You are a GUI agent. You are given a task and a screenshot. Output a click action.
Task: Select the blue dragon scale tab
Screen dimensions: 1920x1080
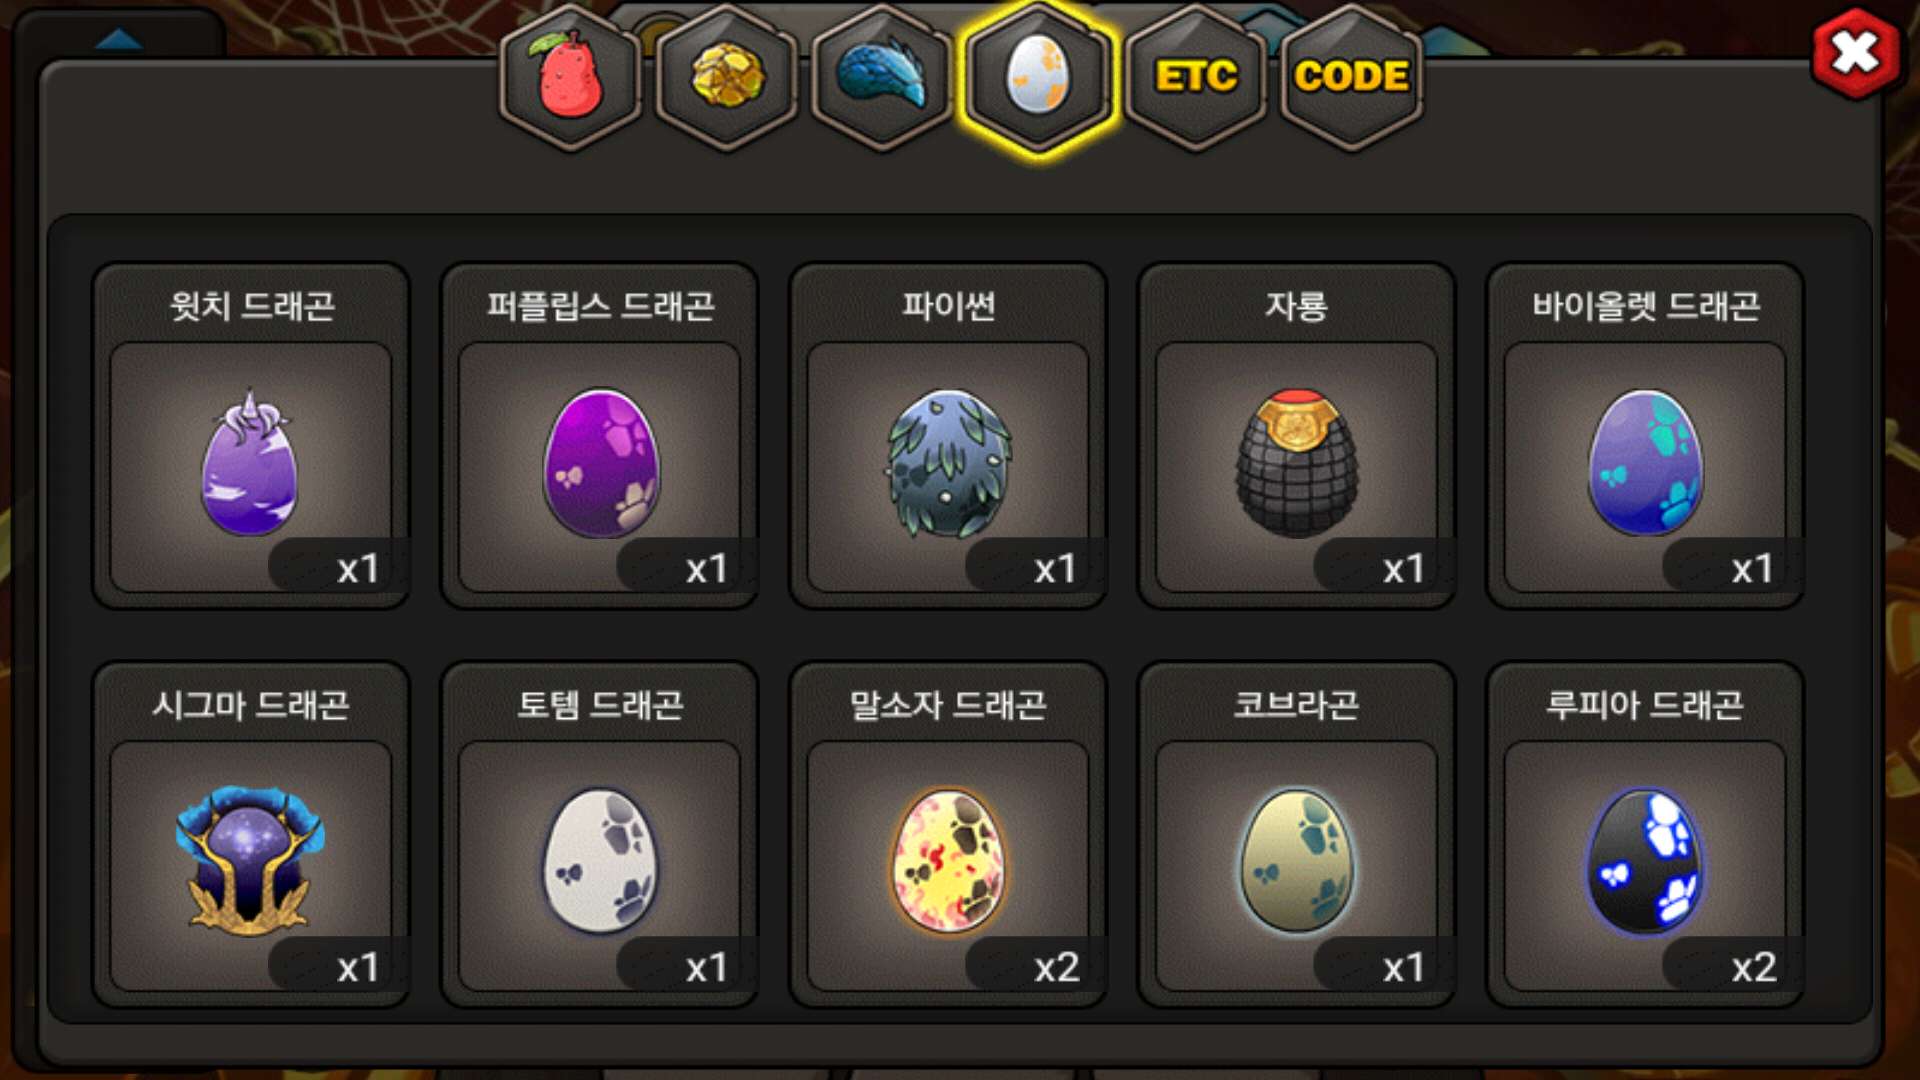[882, 77]
